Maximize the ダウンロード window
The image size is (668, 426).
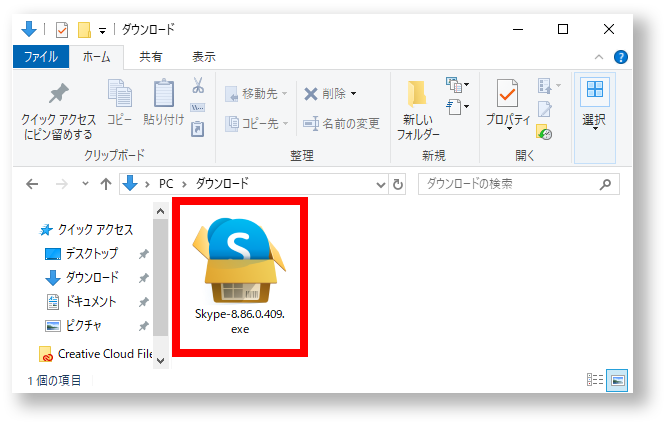pyautogui.click(x=563, y=29)
